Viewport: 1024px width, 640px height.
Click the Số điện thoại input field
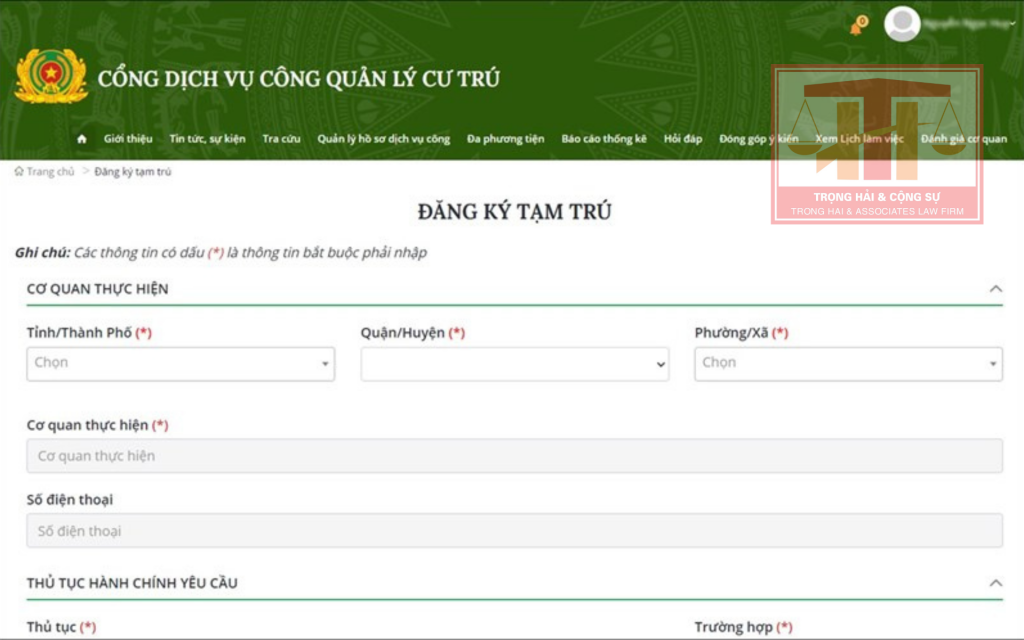point(514,531)
